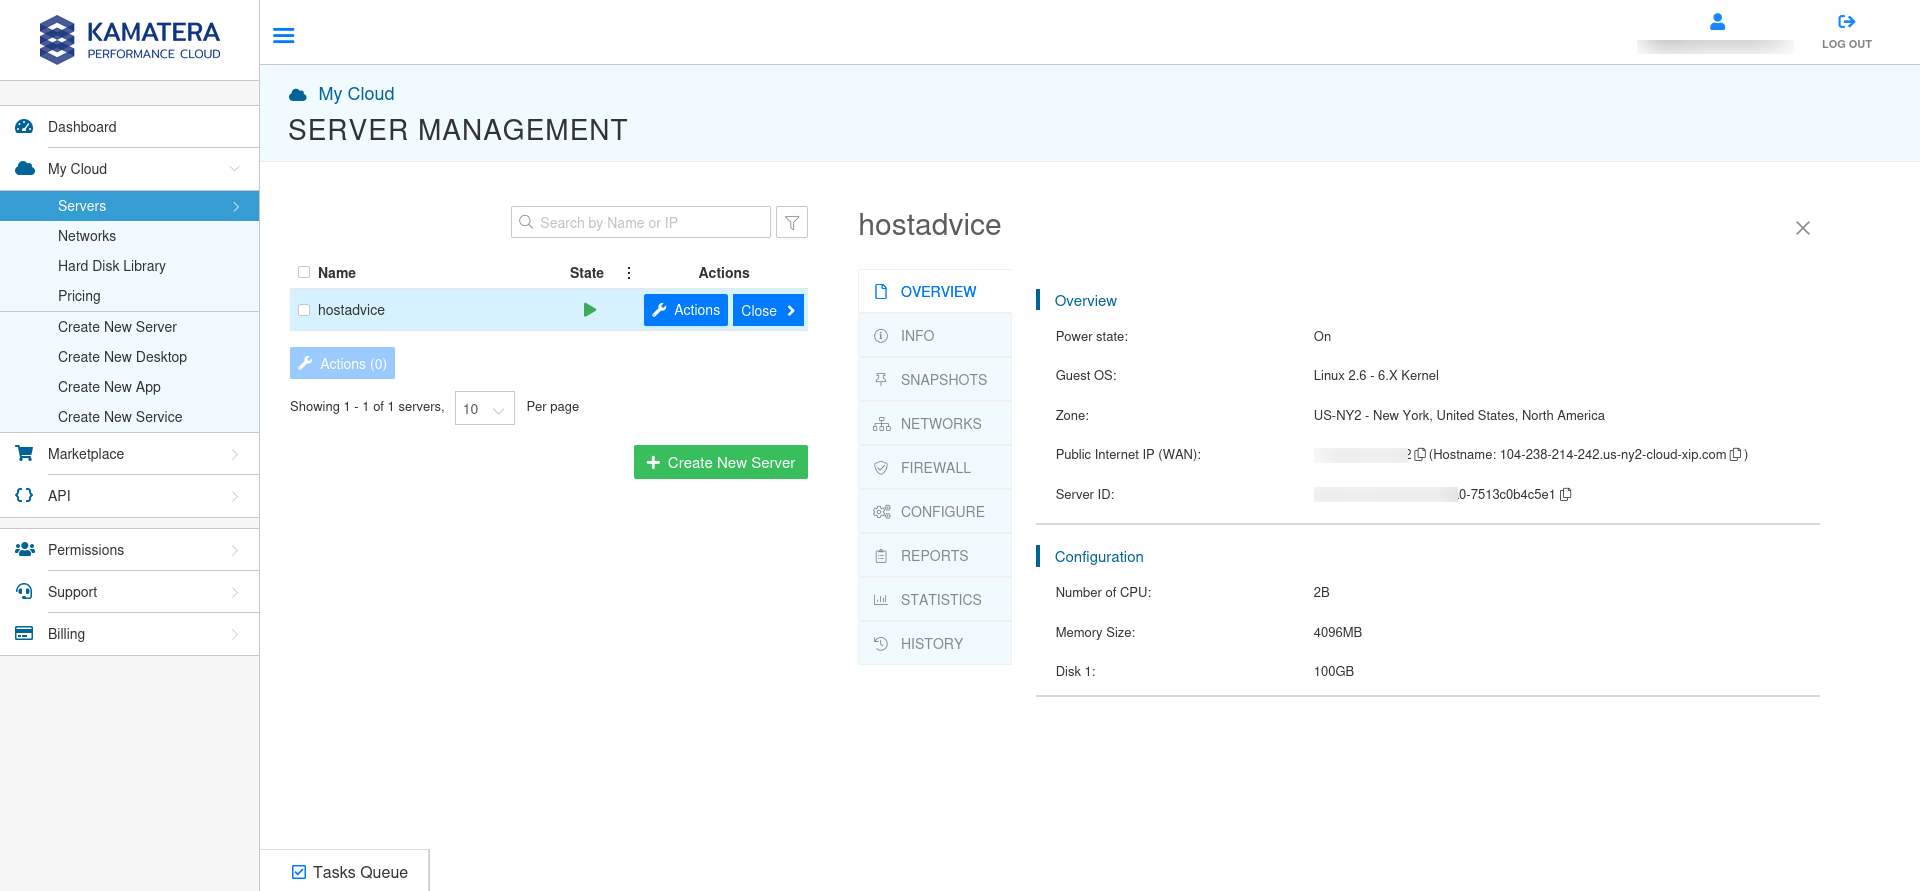Click the Permissions users icon
The height and width of the screenshot is (891, 1920).
(25, 549)
